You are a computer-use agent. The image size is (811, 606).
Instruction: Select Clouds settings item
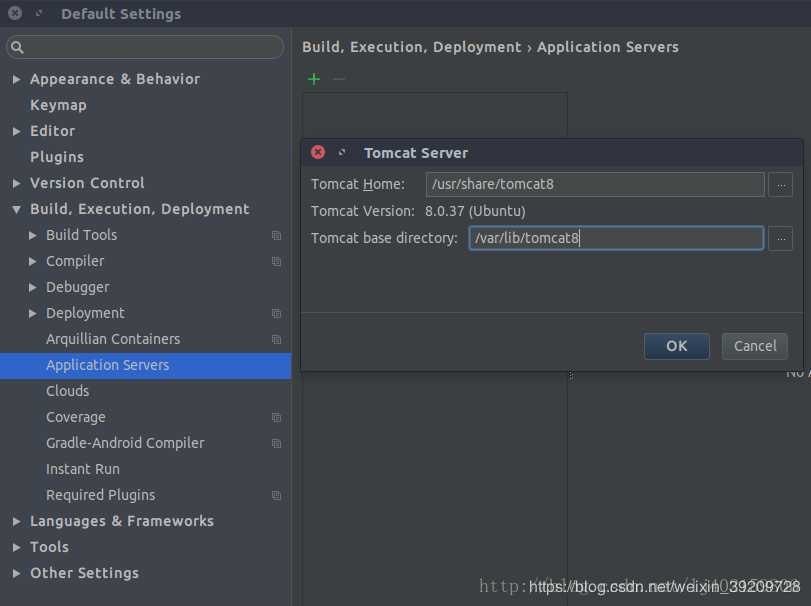coord(68,391)
